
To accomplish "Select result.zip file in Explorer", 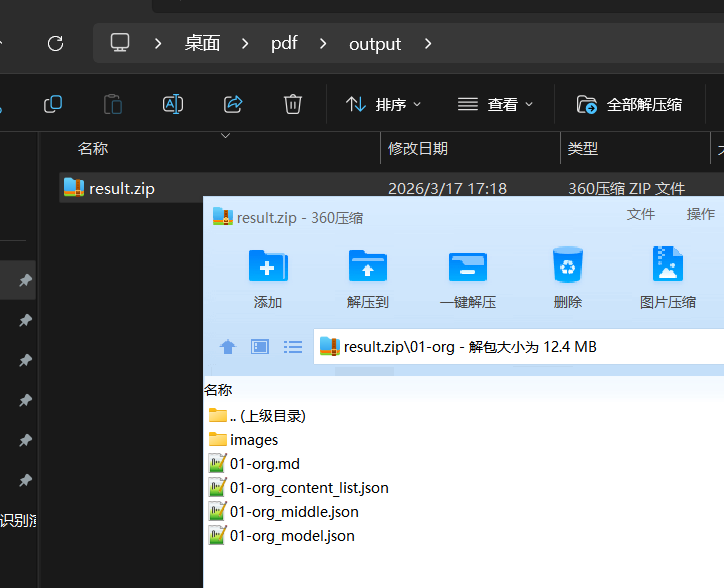I will (122, 188).
